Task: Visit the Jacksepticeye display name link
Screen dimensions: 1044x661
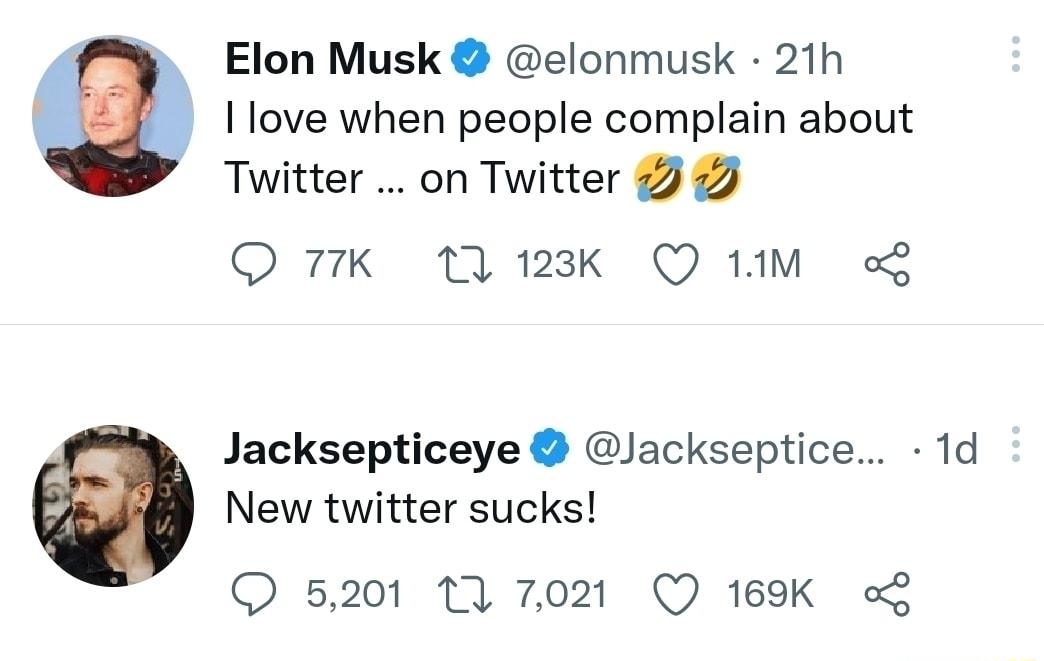Action: point(372,450)
